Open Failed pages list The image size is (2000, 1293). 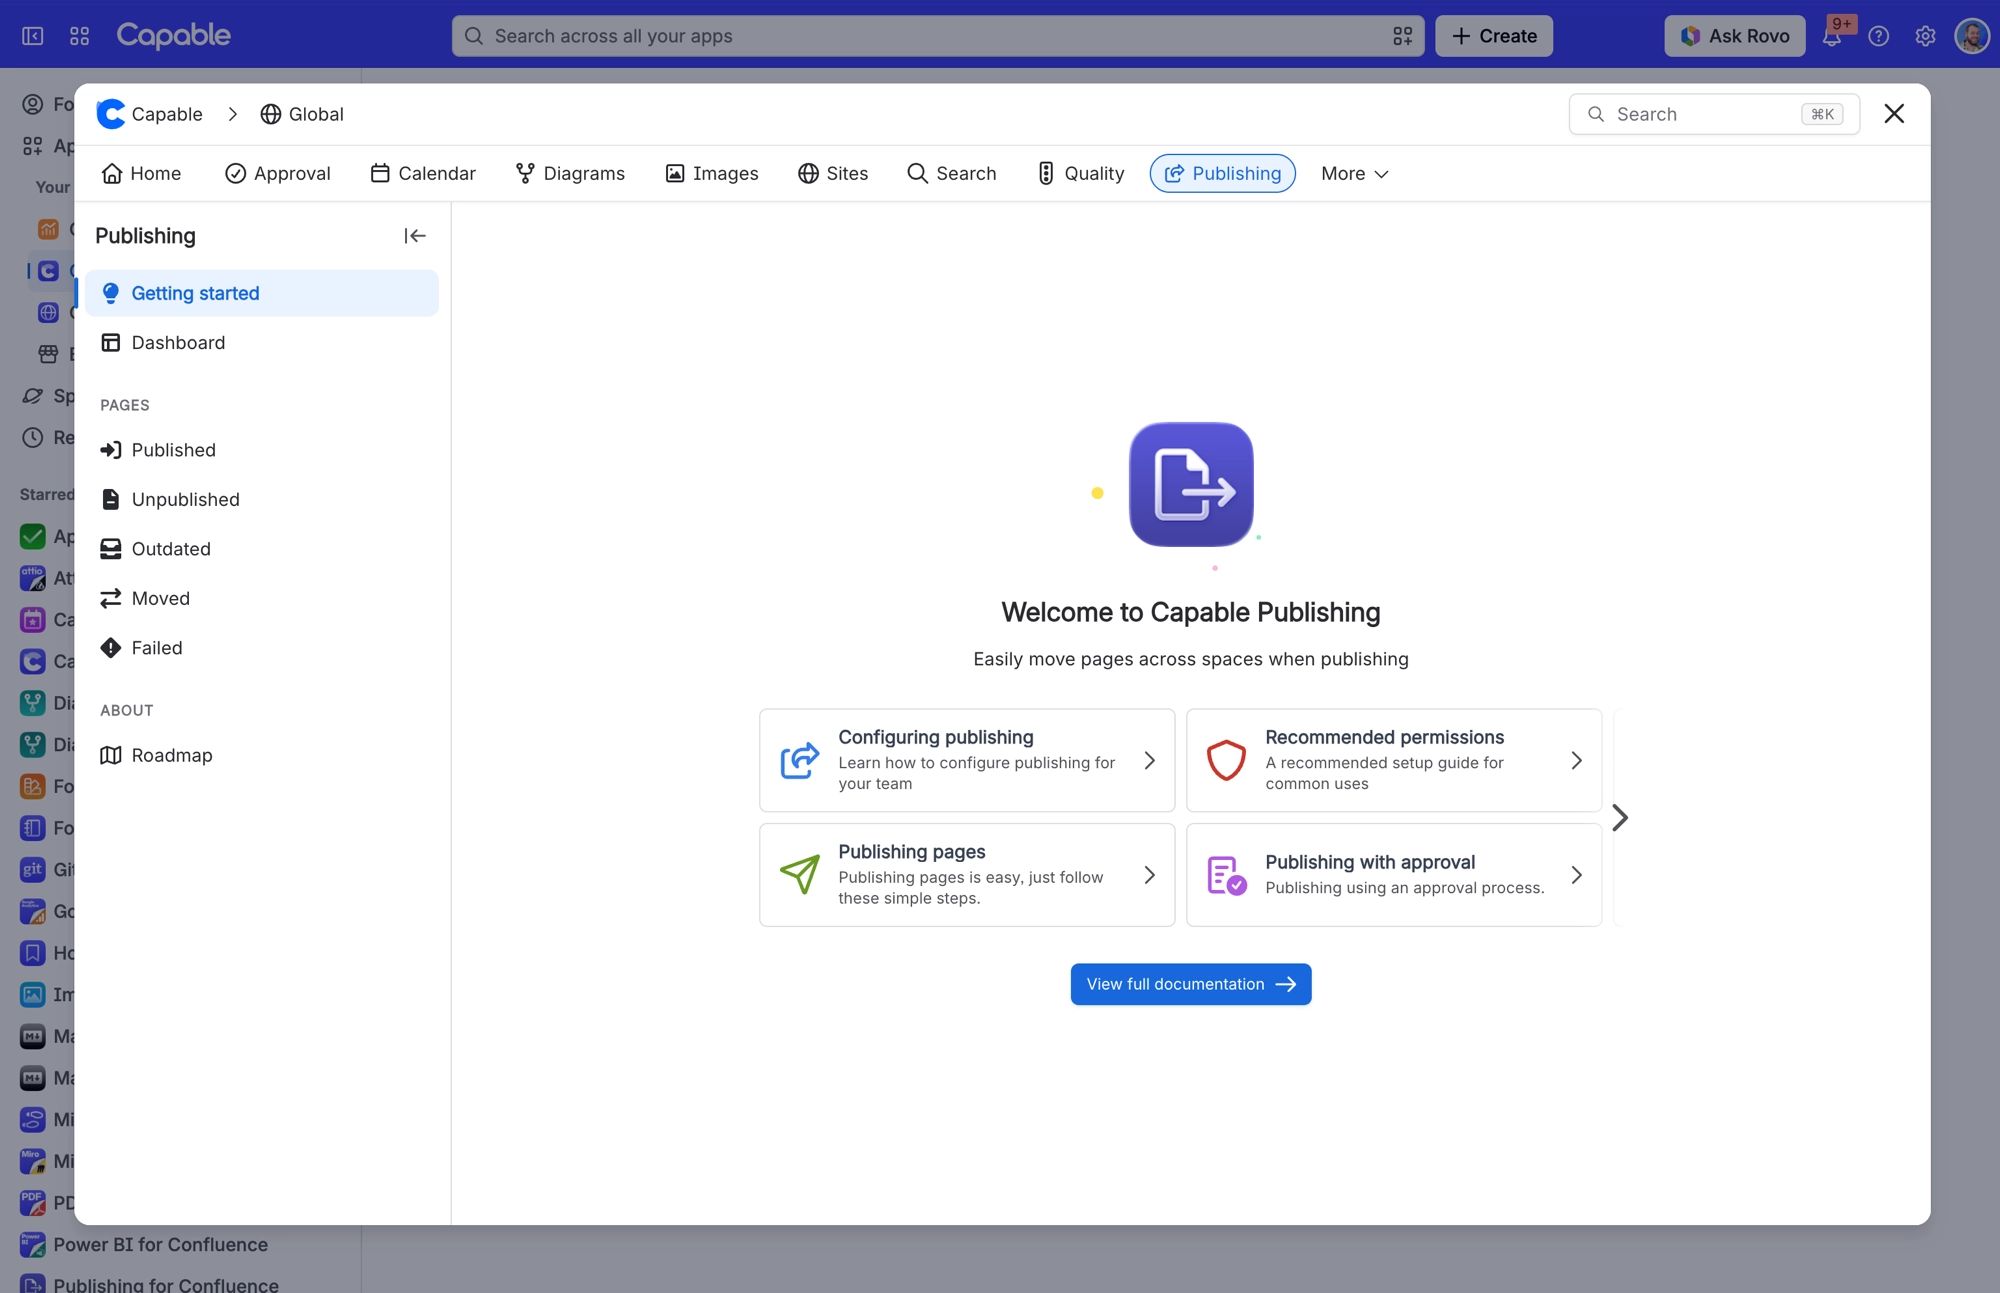pos(261,648)
